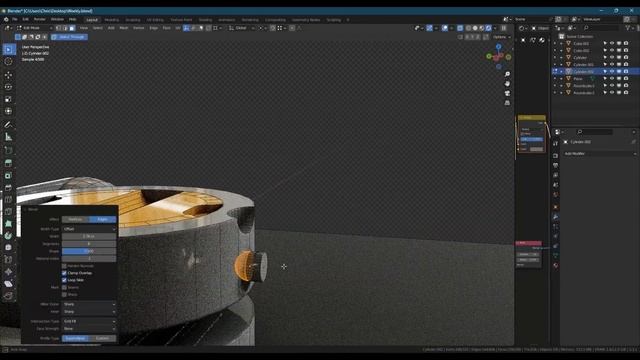Switch to vertex select mode

58,28
